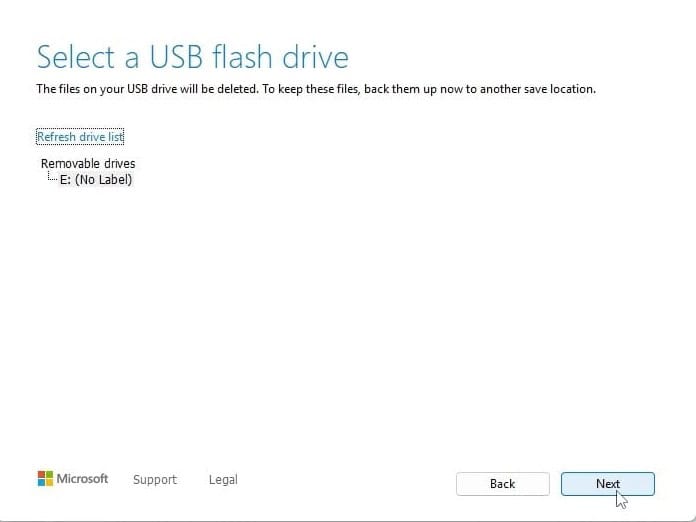This screenshot has height=522, width=696.
Task: Click the "(No Label)" text of drive E:
Action: tap(104, 180)
